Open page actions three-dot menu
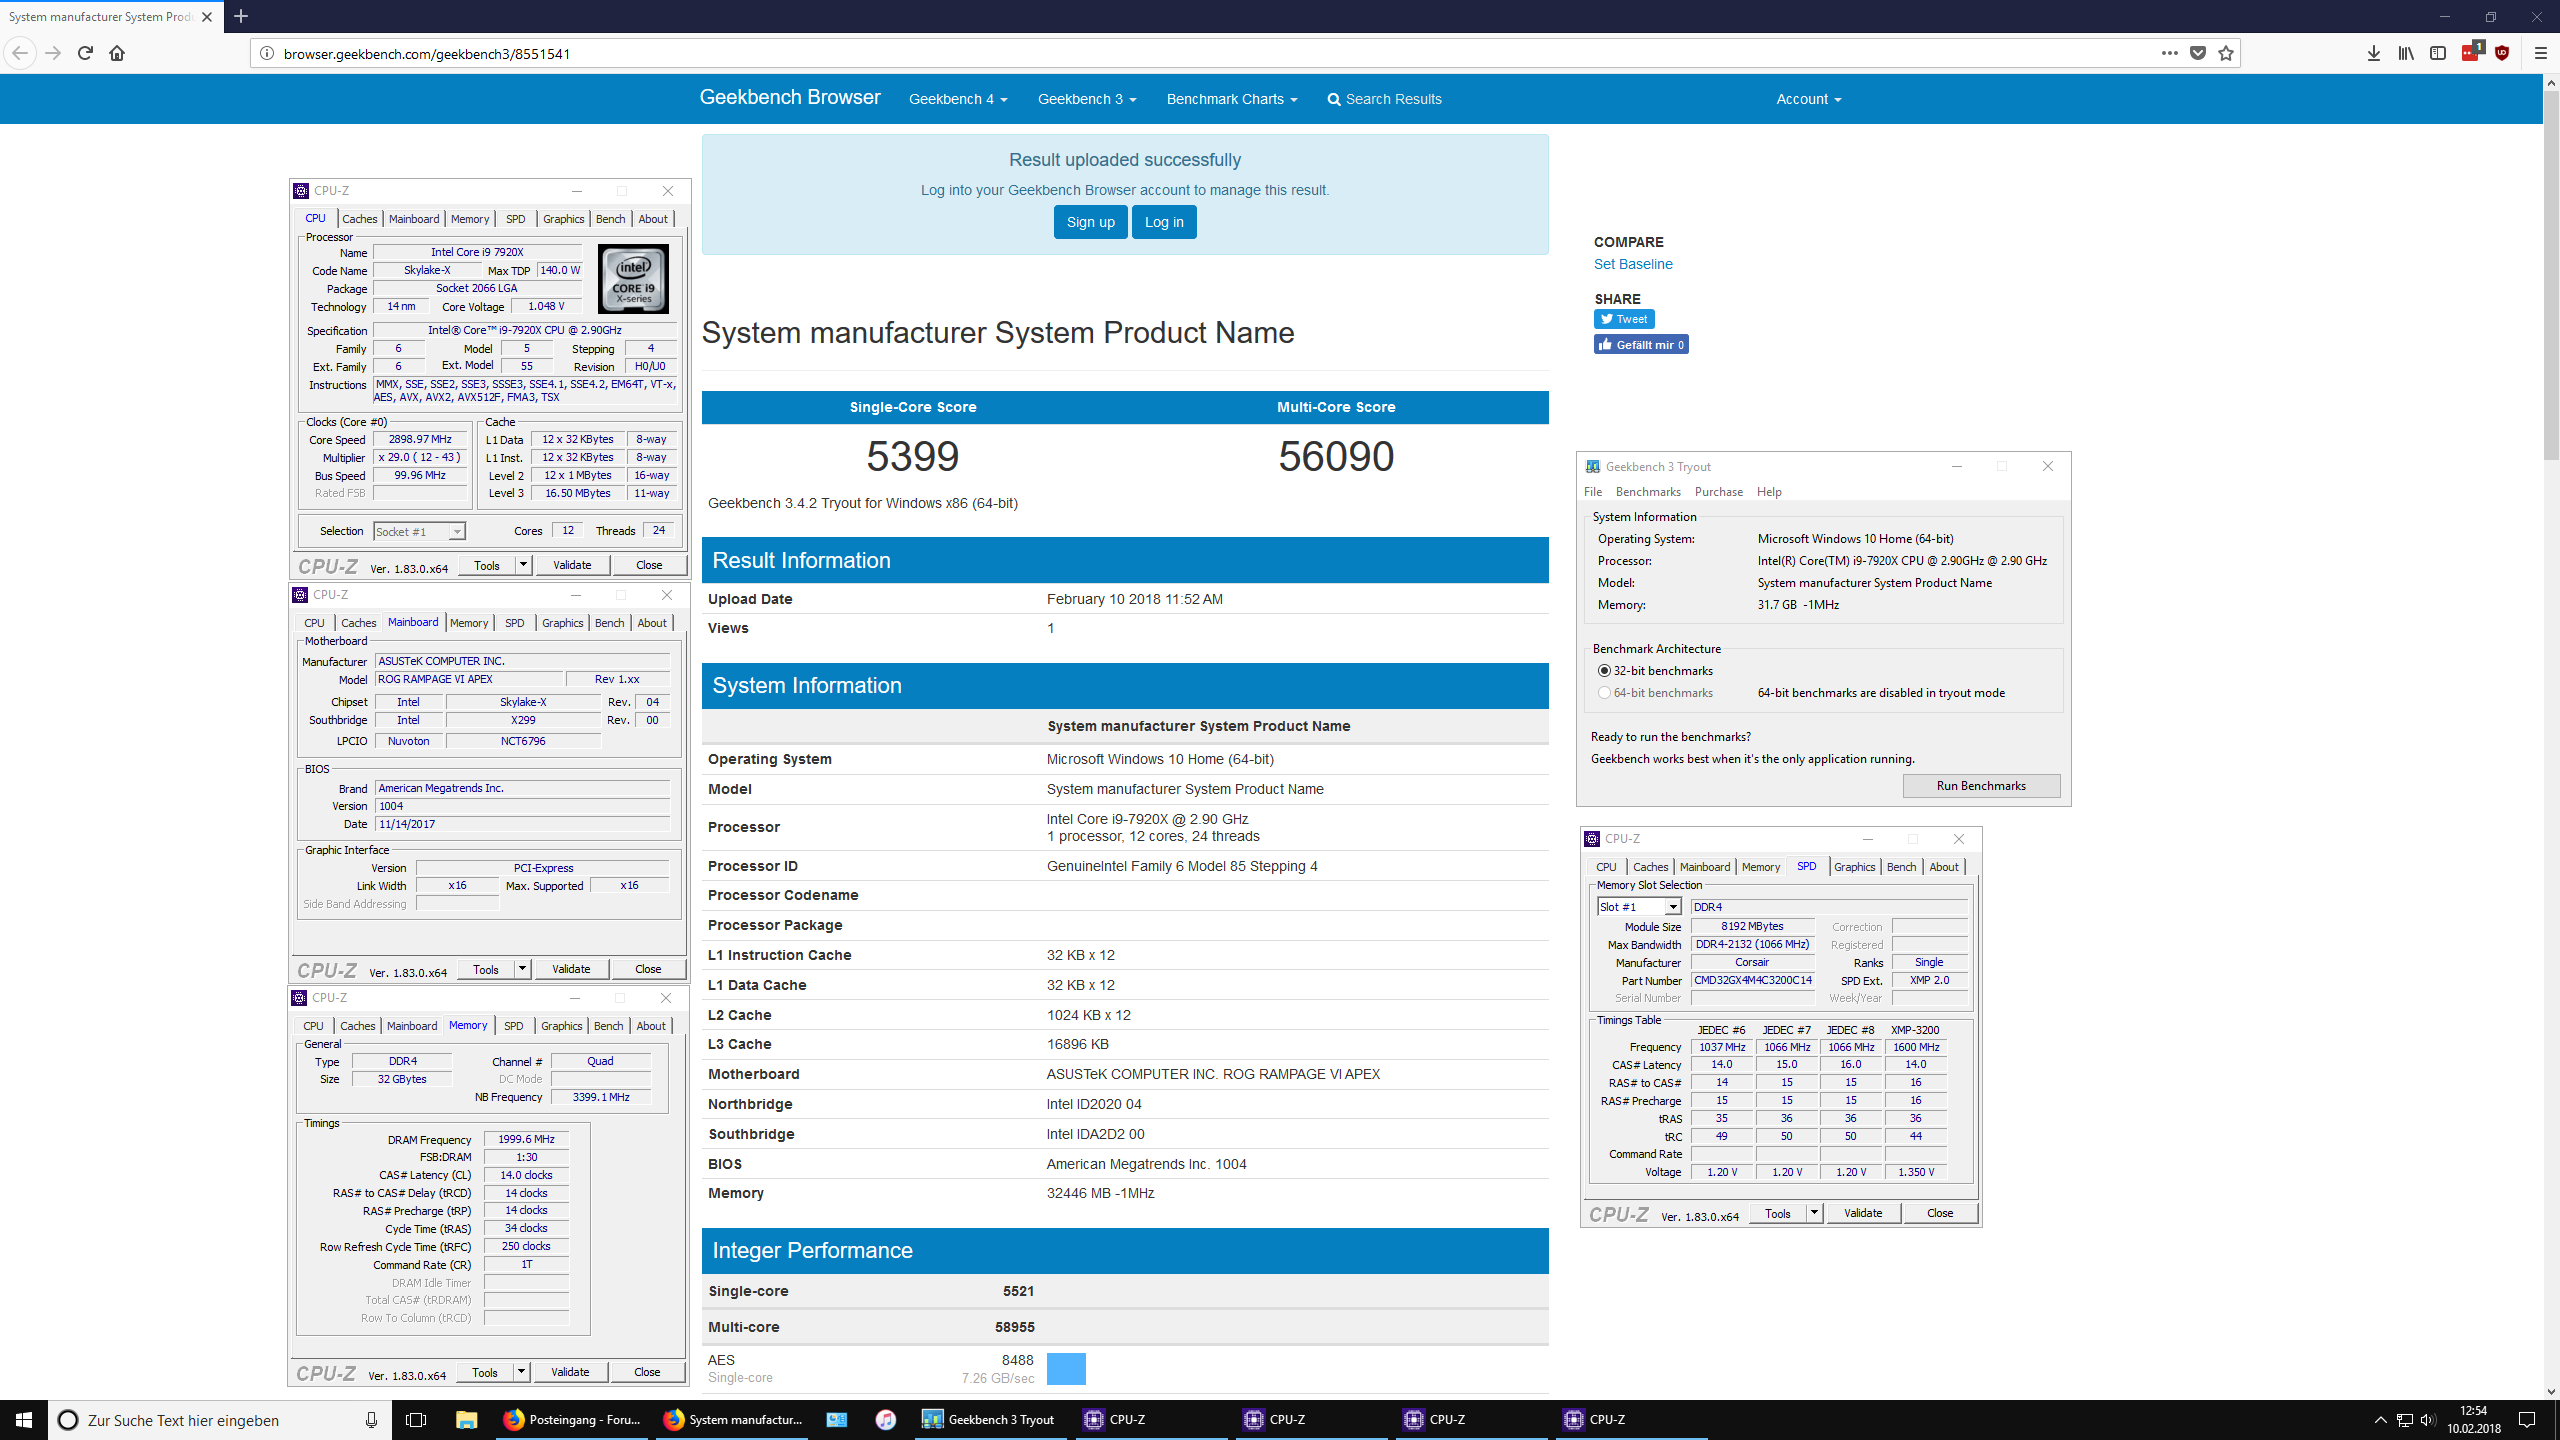Image resolution: width=2560 pixels, height=1440 pixels. click(2169, 53)
